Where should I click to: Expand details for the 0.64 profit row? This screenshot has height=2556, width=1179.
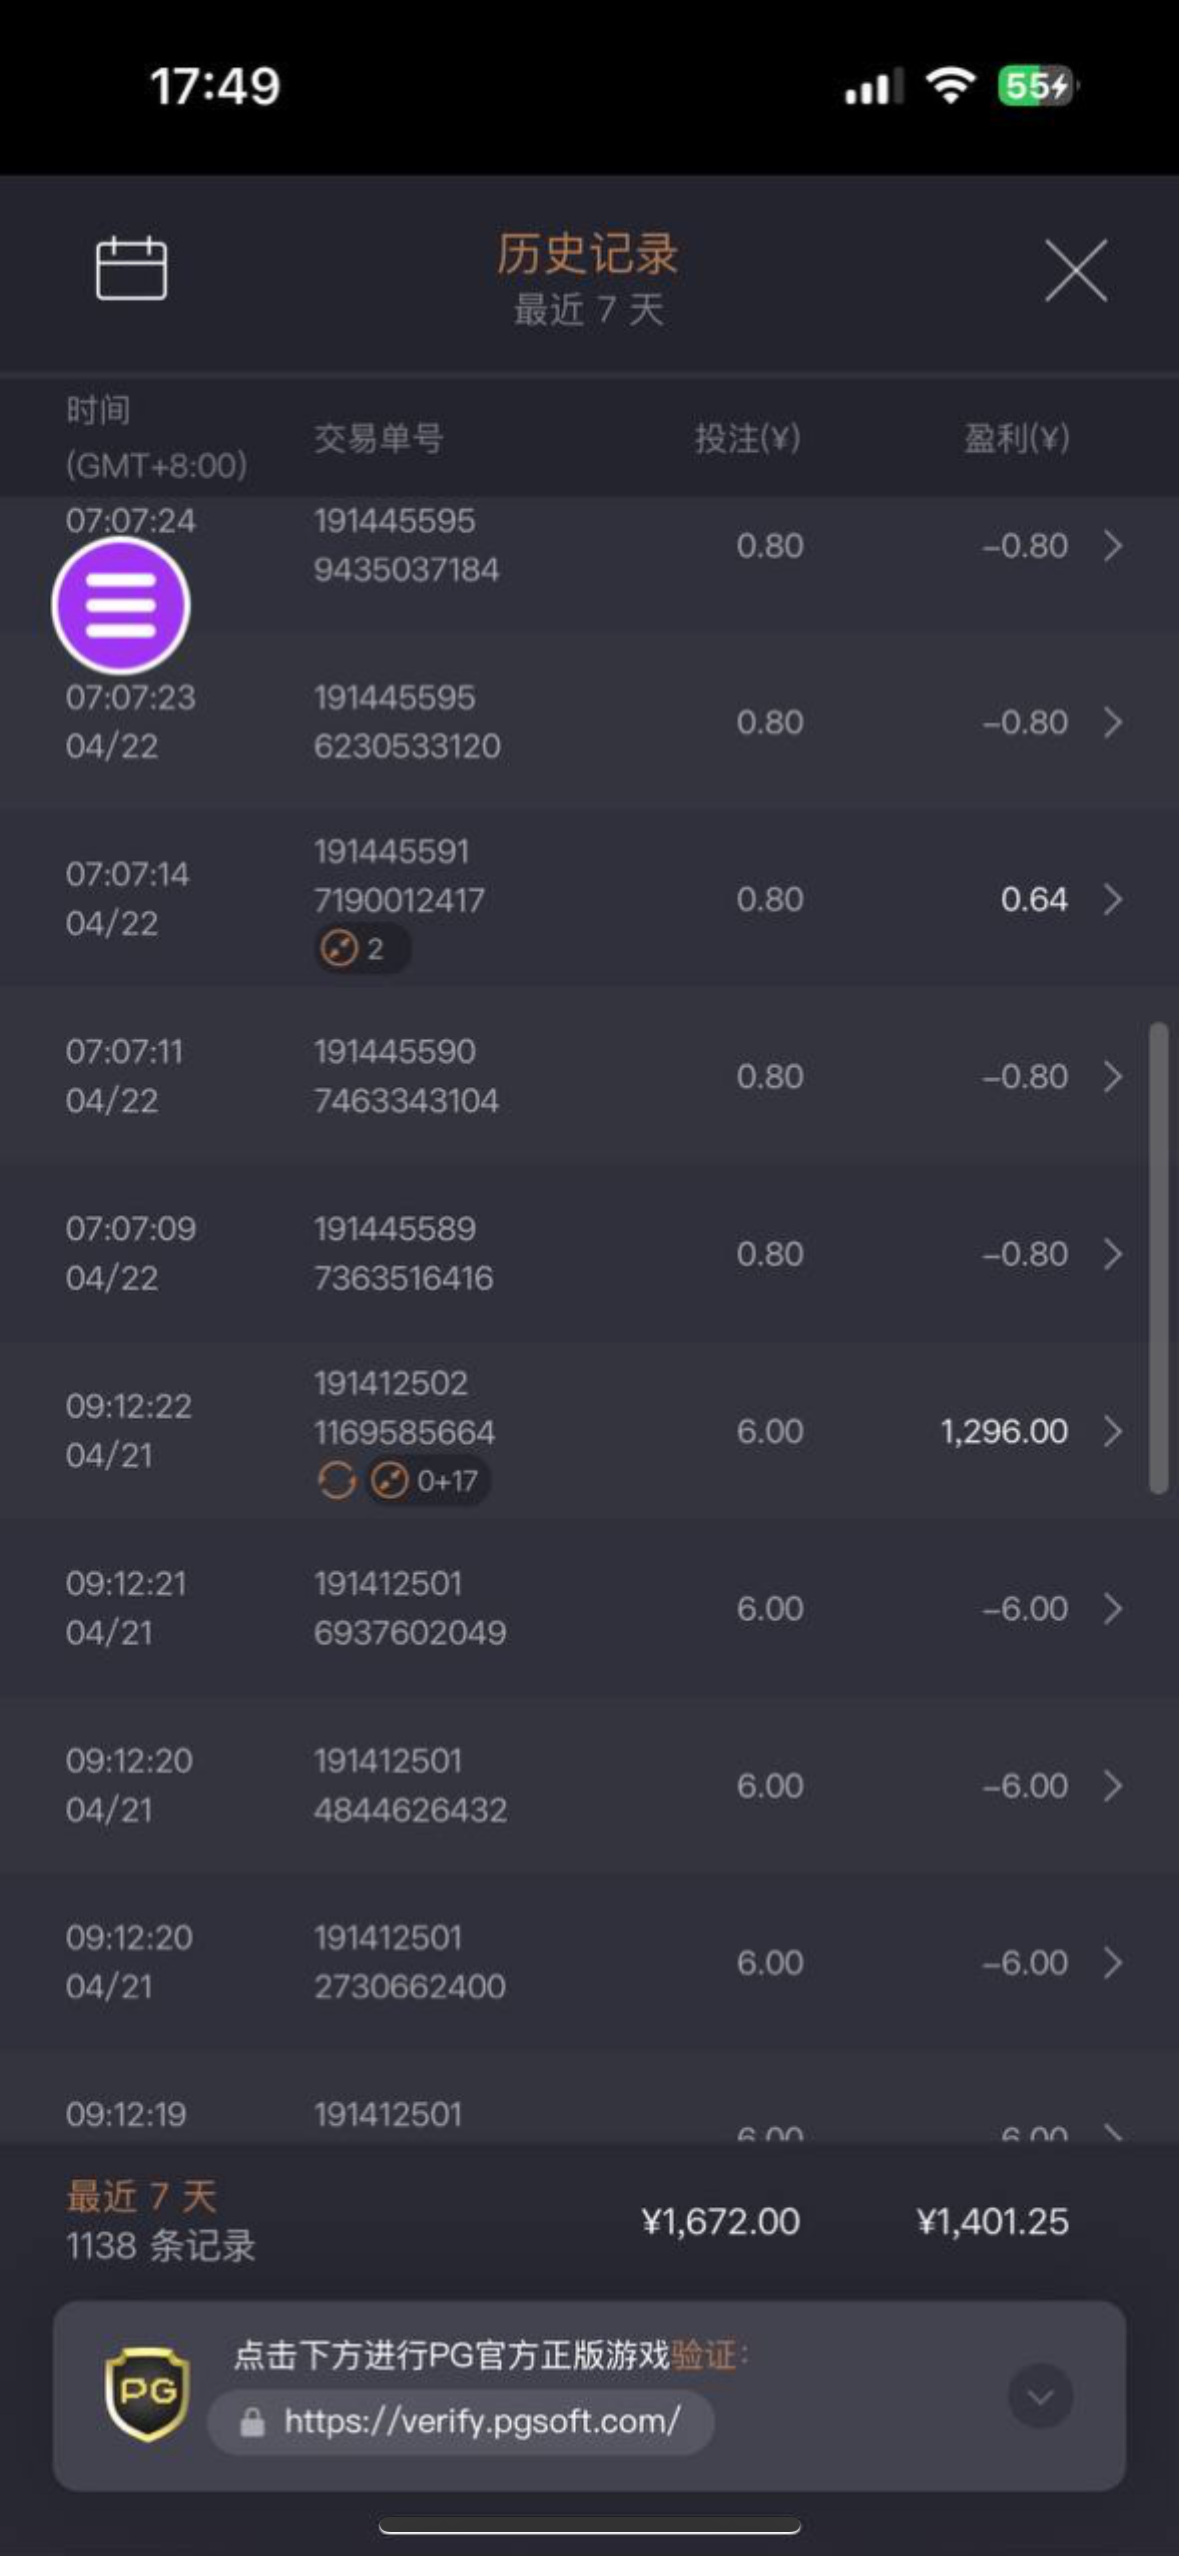coord(1112,900)
